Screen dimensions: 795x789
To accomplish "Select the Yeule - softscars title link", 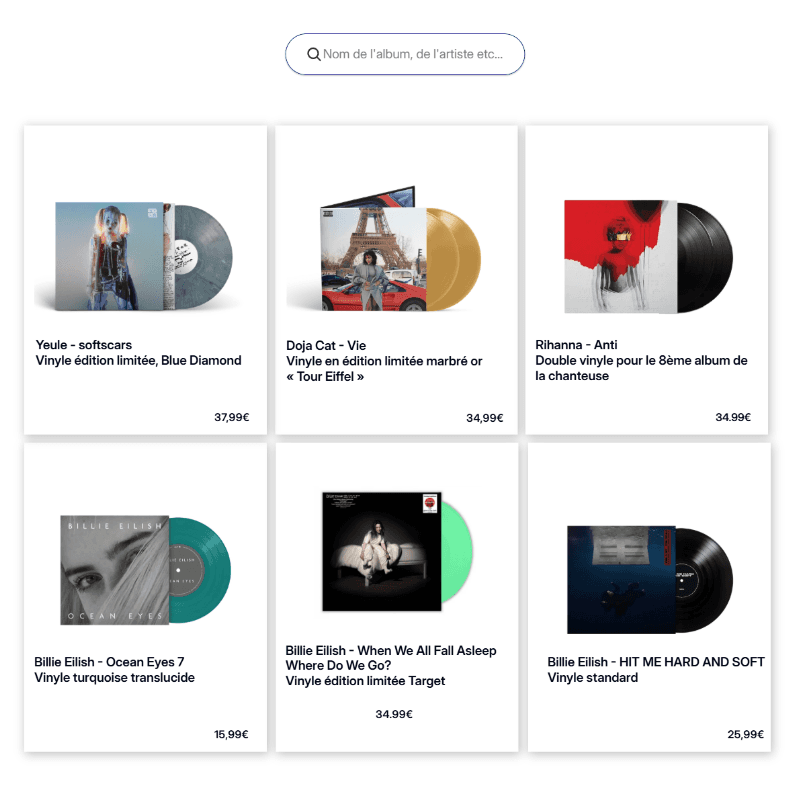I will coord(84,345).
